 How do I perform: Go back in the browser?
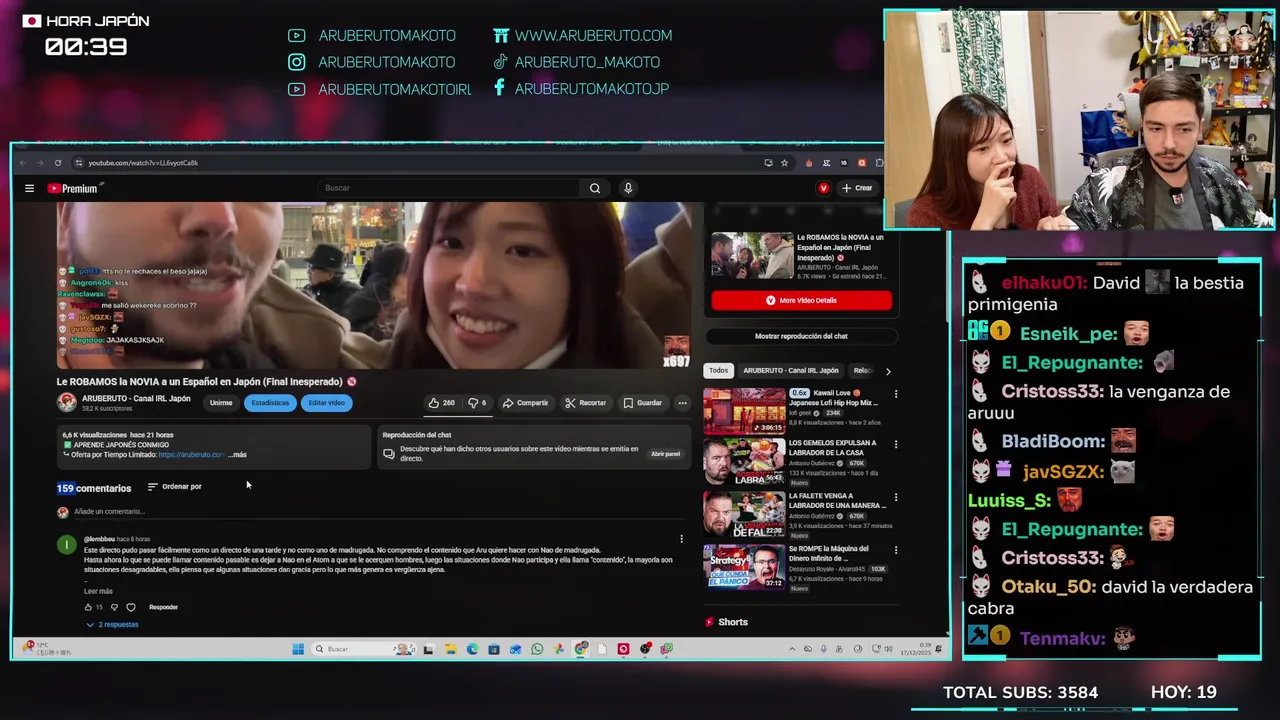[x=23, y=163]
